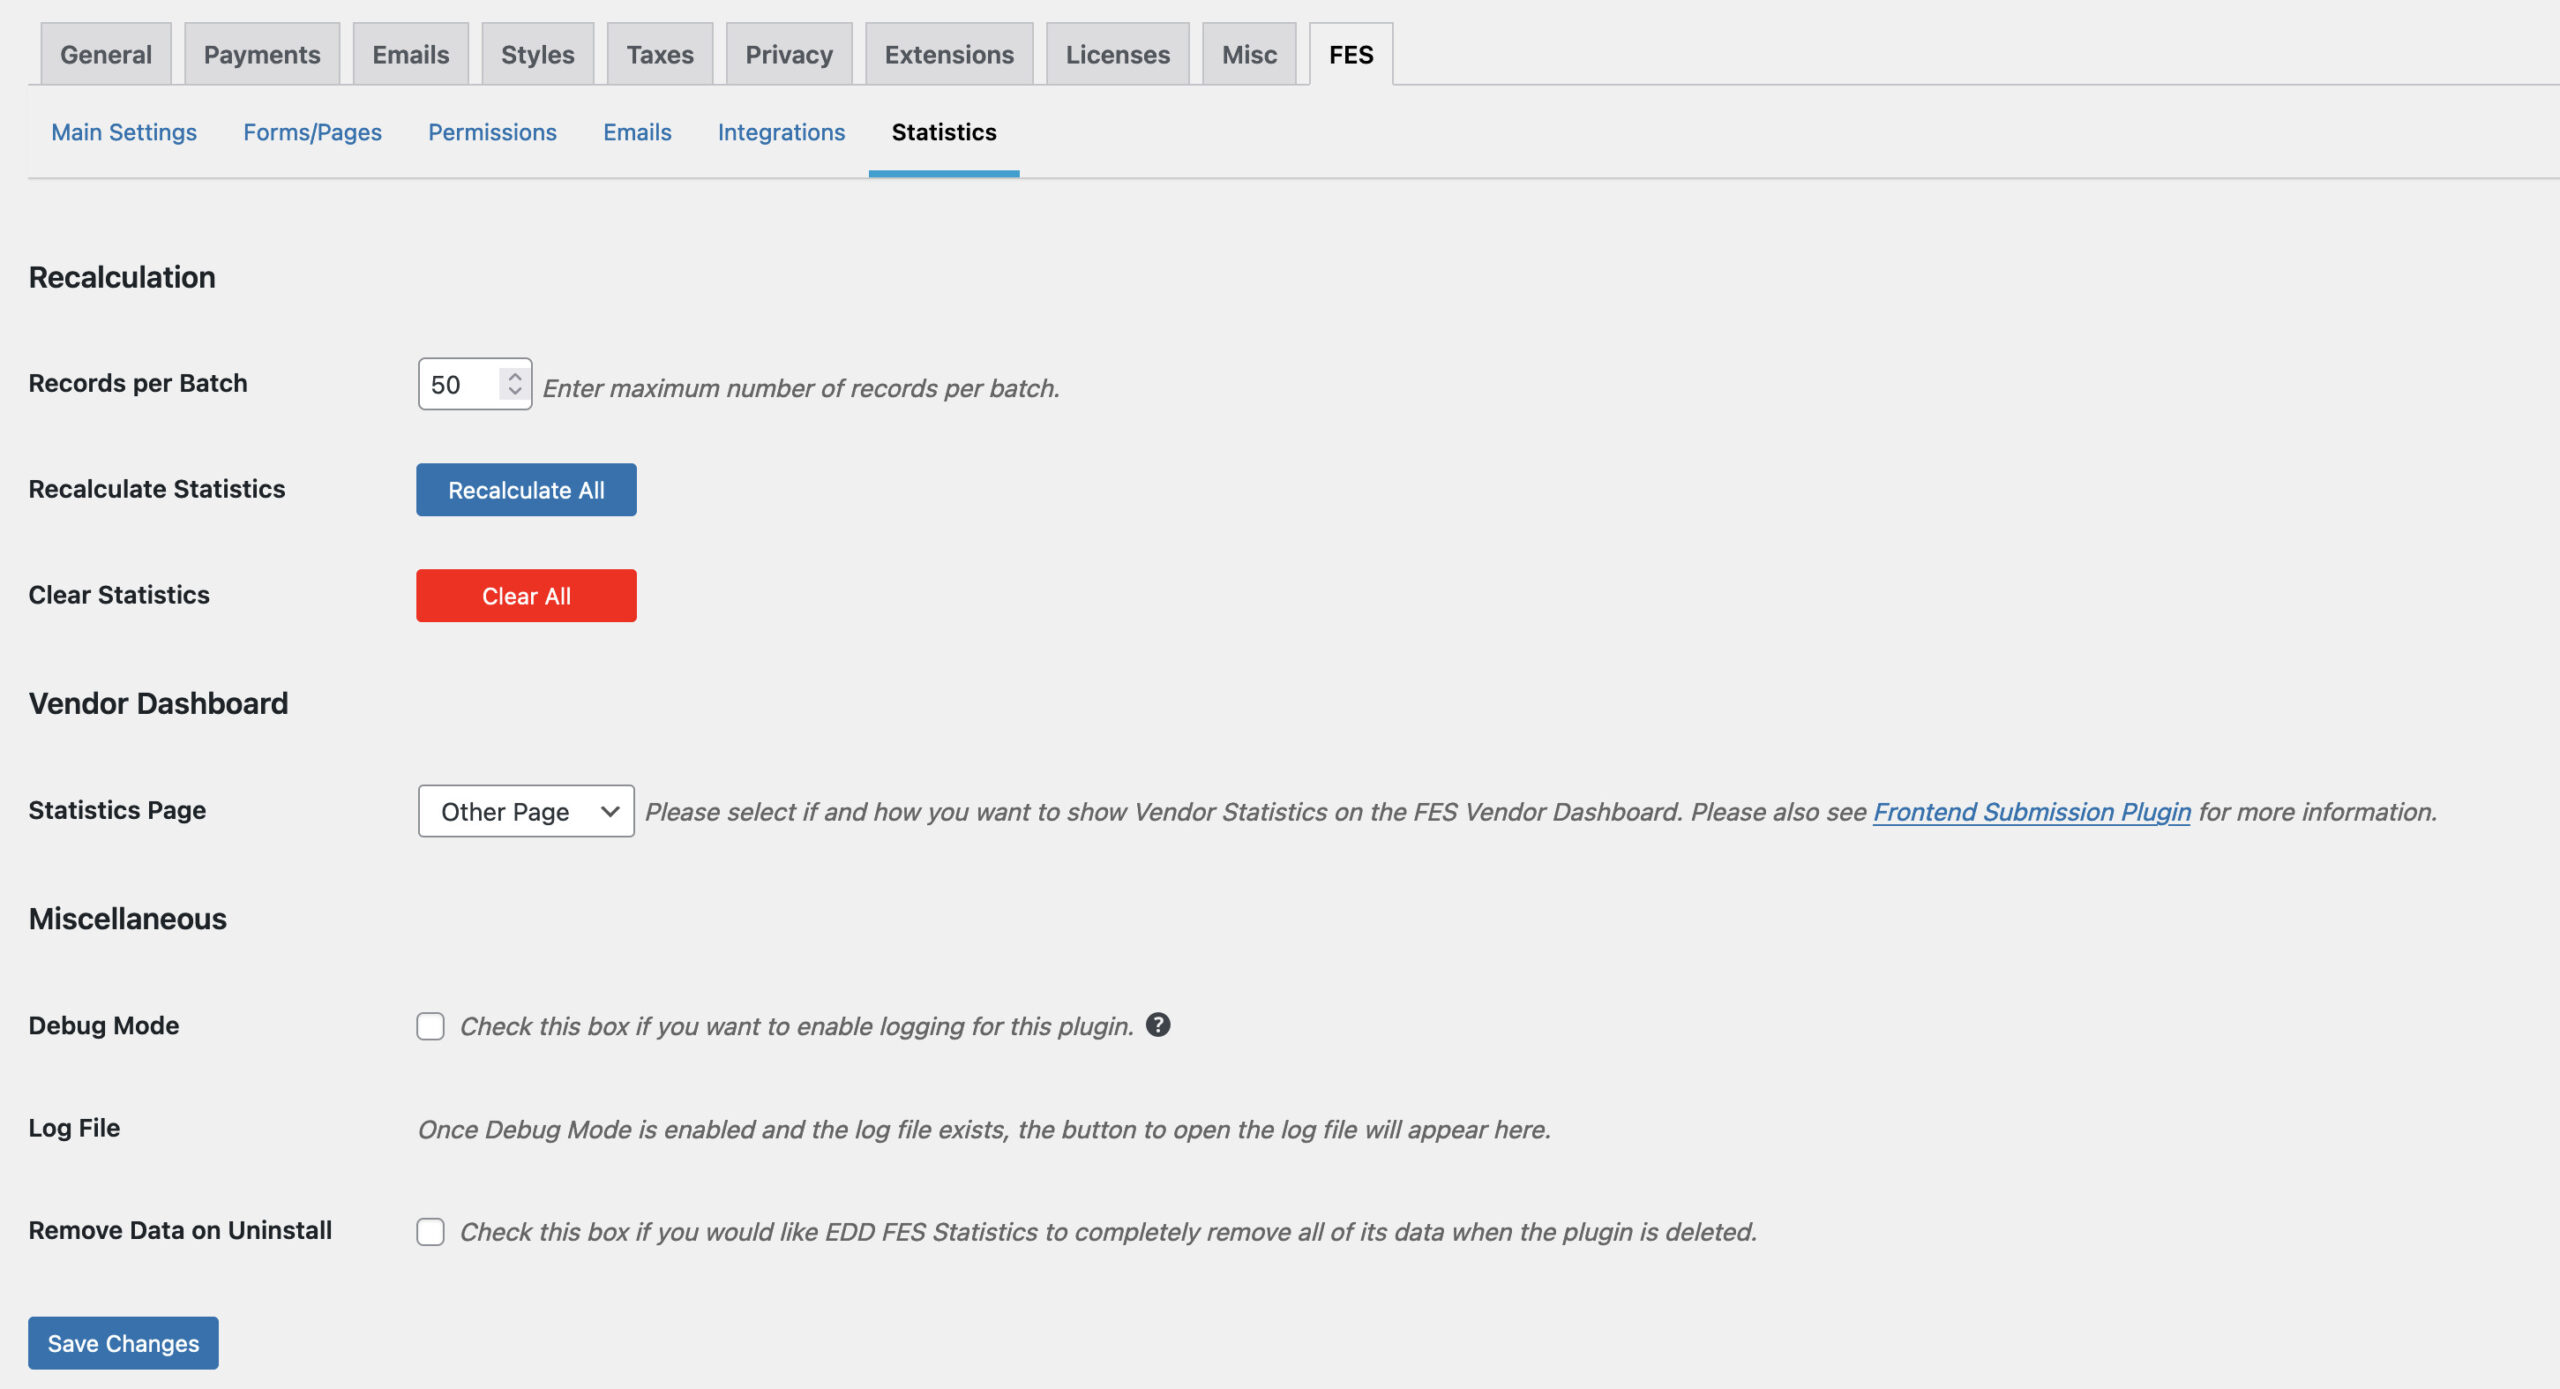Screen dimensions: 2560x1389
Task: Open the Misc tab
Action: coord(1249,54)
